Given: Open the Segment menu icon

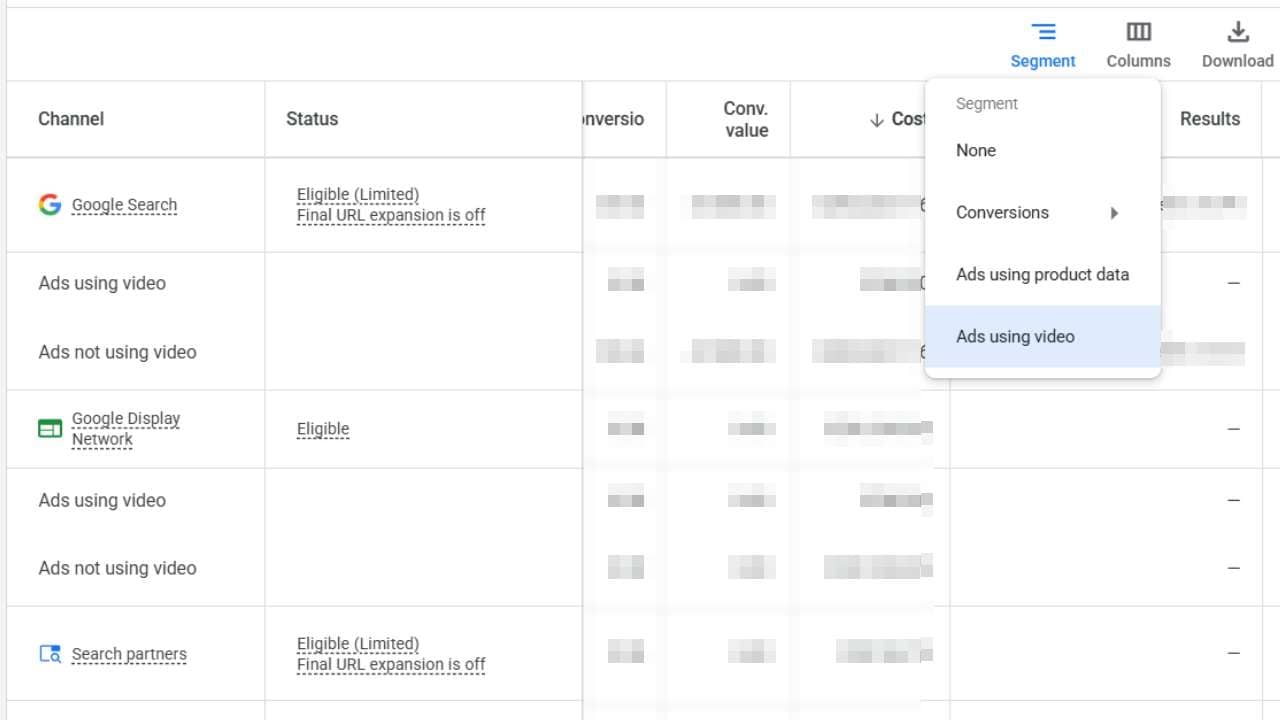Looking at the screenshot, I should [x=1043, y=31].
